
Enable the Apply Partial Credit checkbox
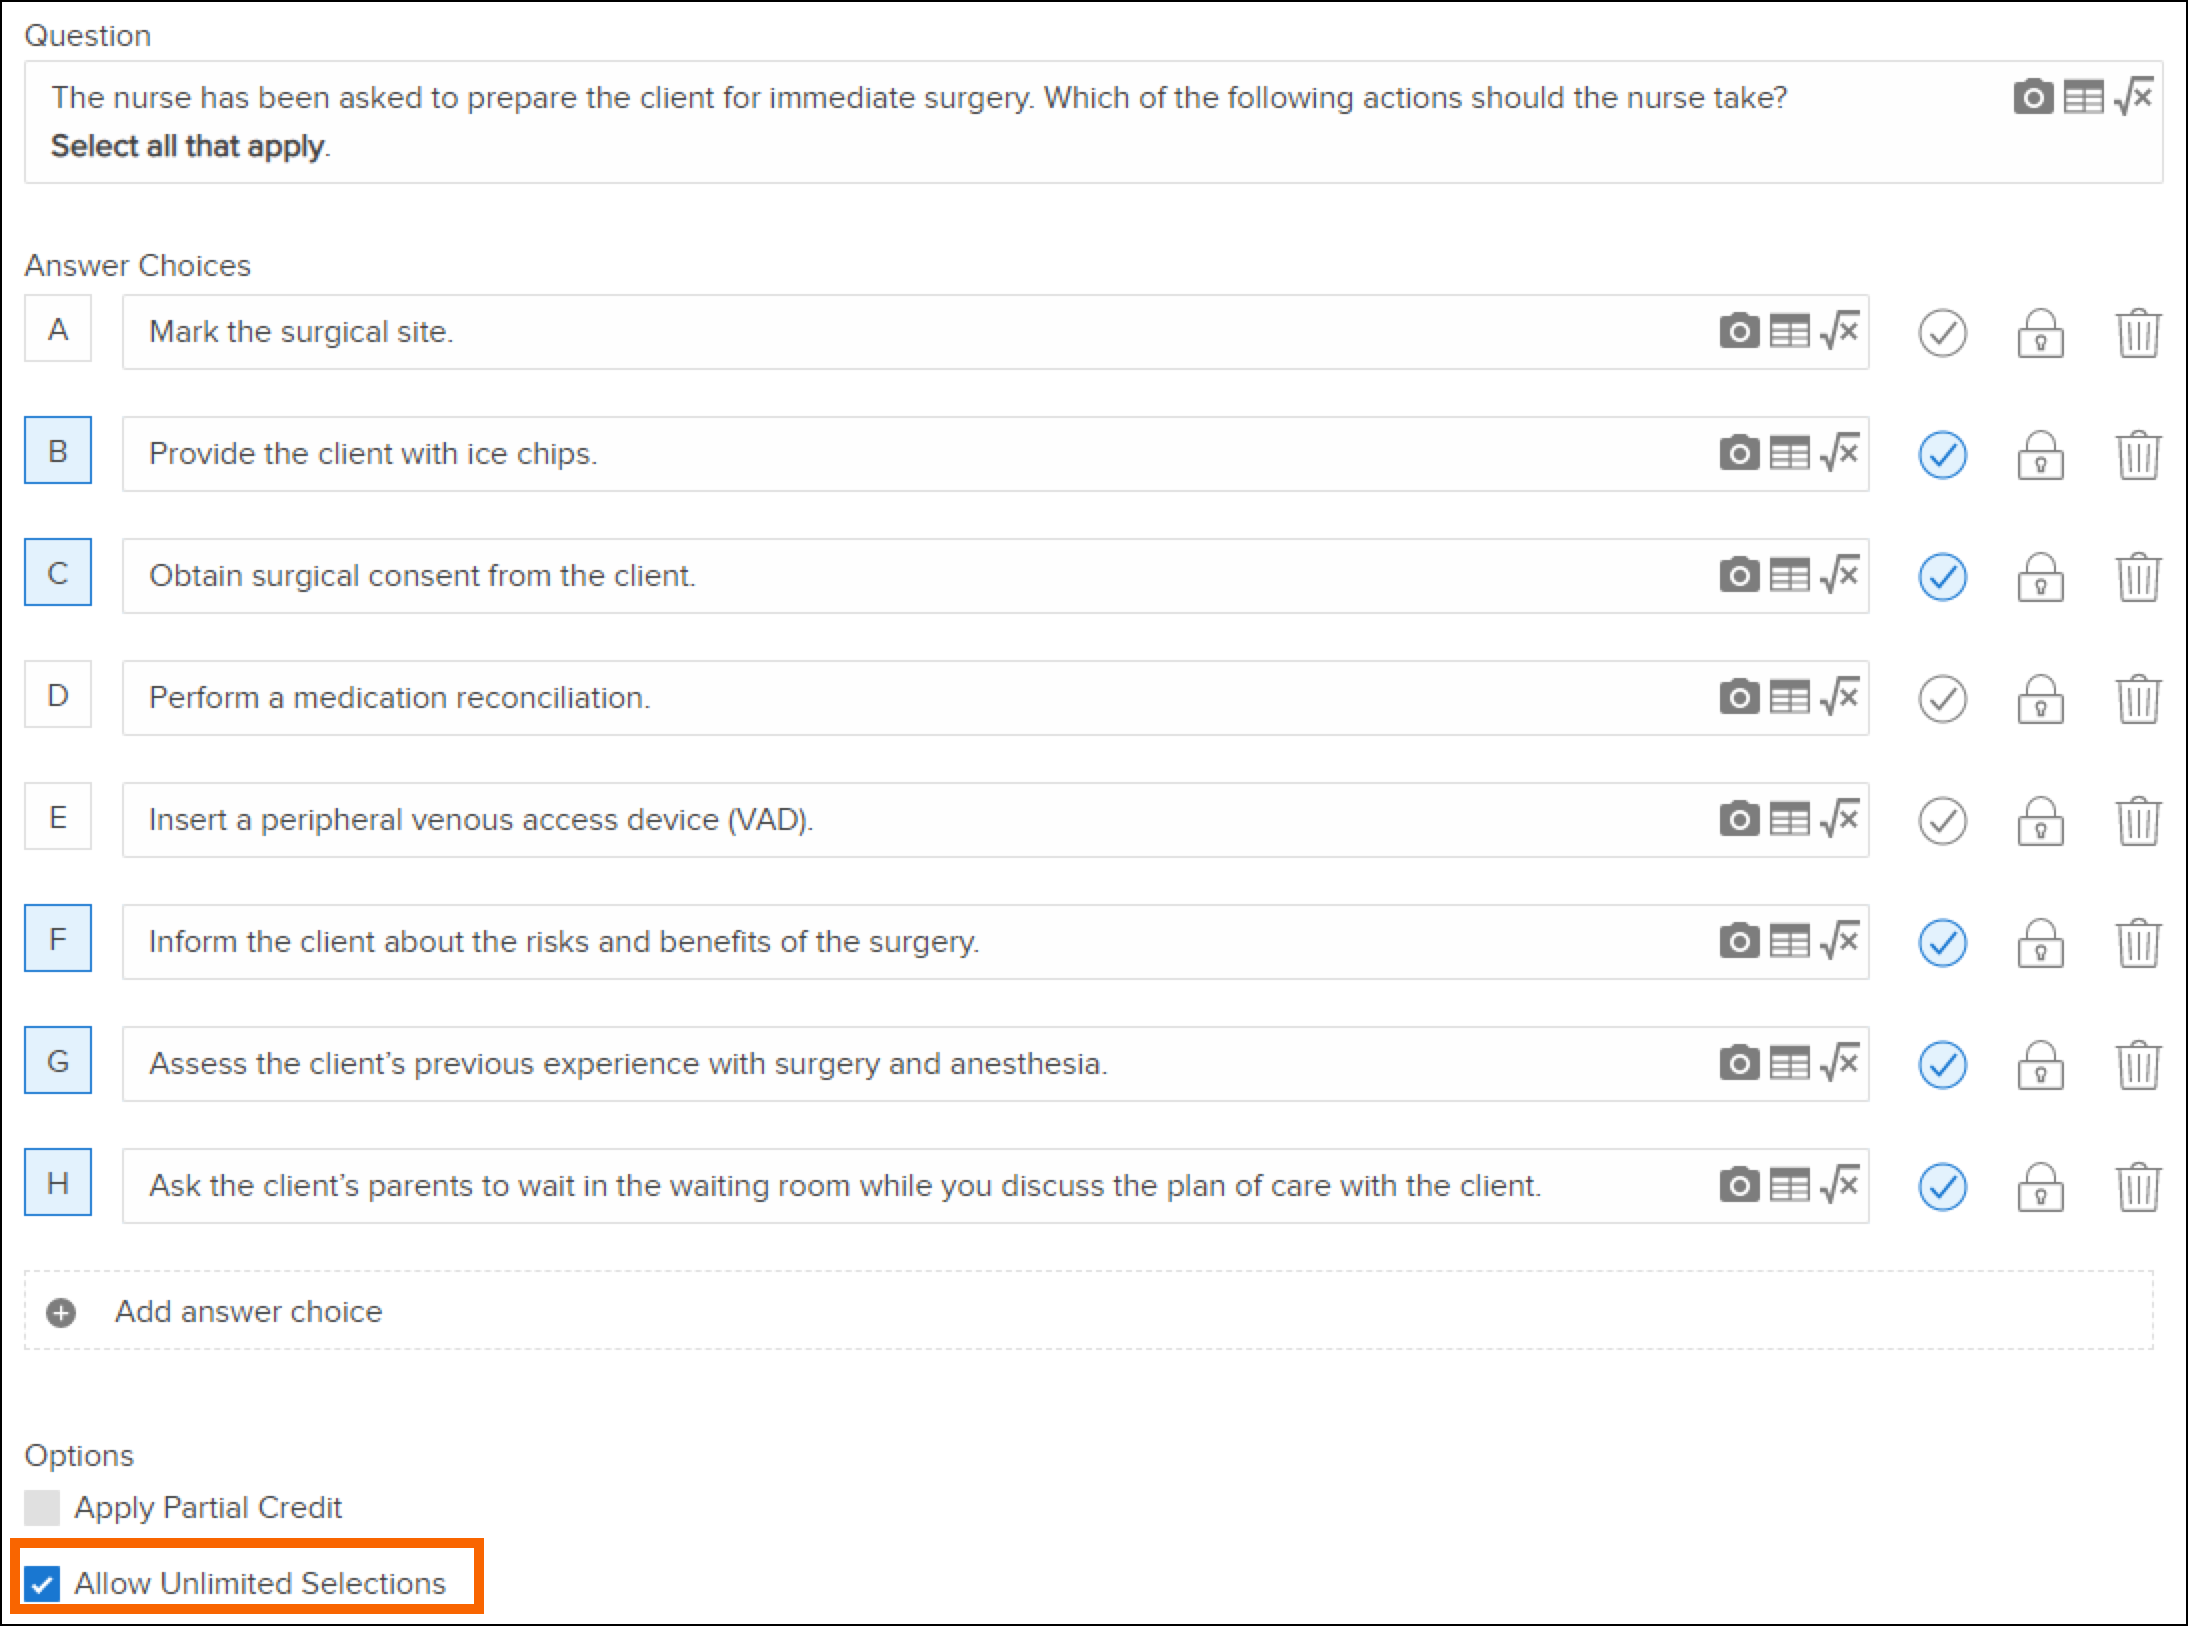click(42, 1507)
